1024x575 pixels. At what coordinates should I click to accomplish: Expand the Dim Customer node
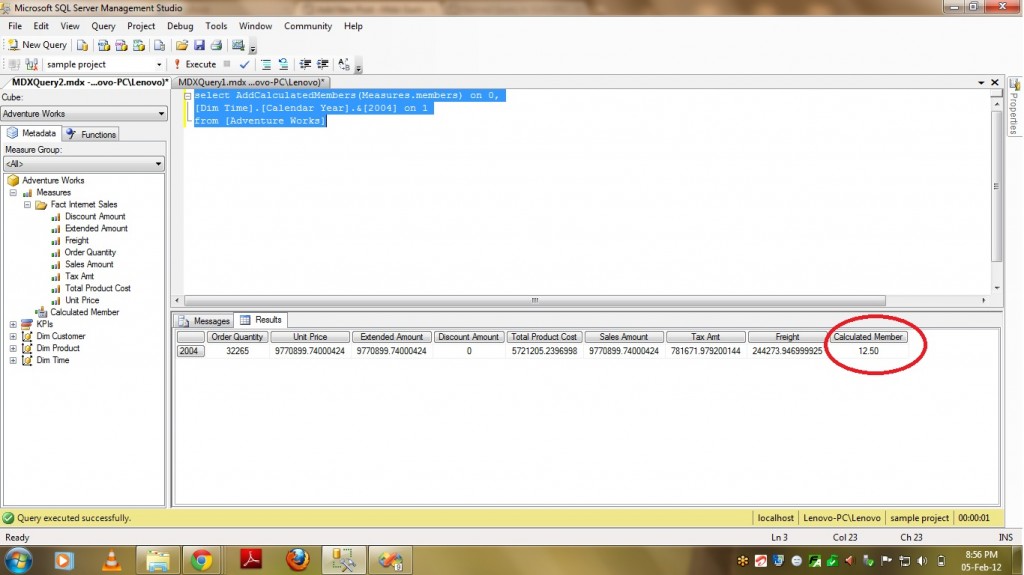[14, 336]
